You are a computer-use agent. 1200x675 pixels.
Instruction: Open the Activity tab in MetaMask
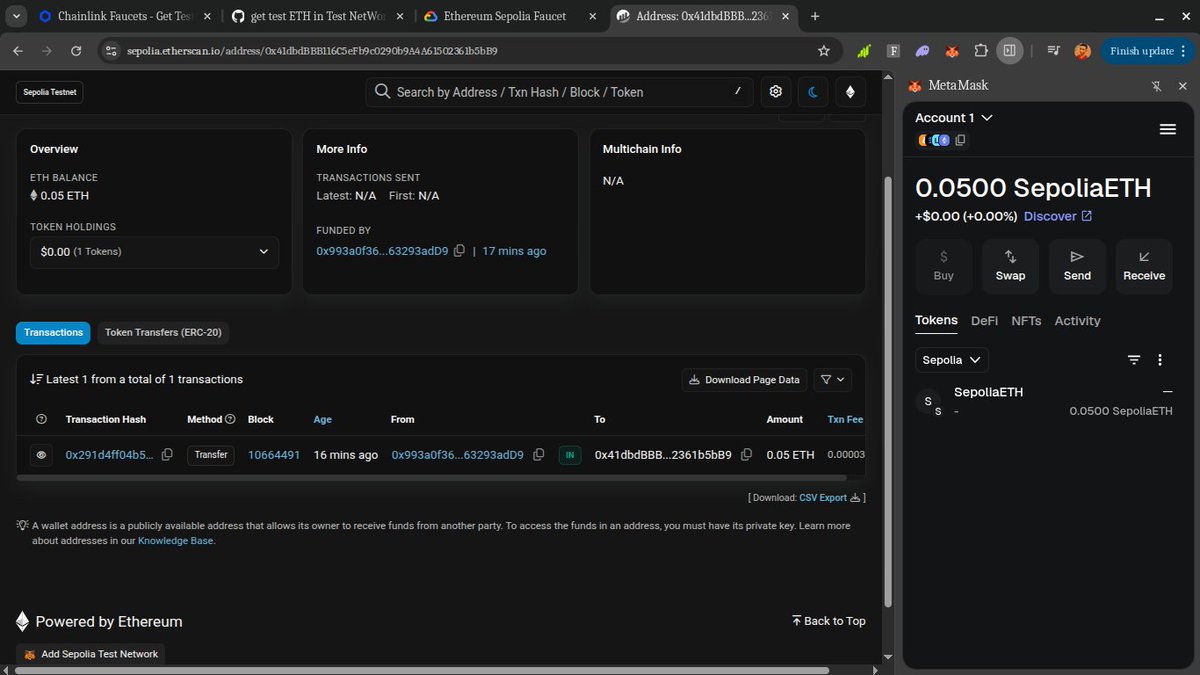pyautogui.click(x=1077, y=321)
